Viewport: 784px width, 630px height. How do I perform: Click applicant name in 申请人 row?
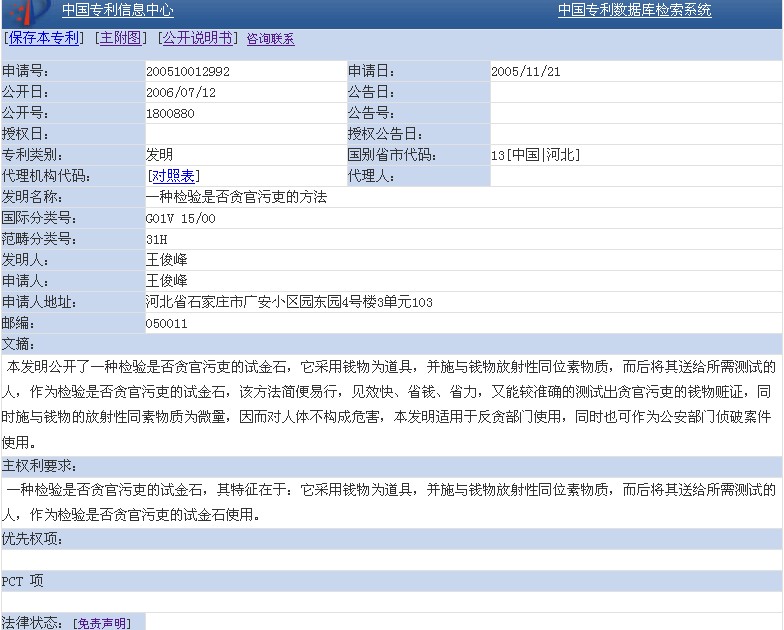(x=166, y=281)
